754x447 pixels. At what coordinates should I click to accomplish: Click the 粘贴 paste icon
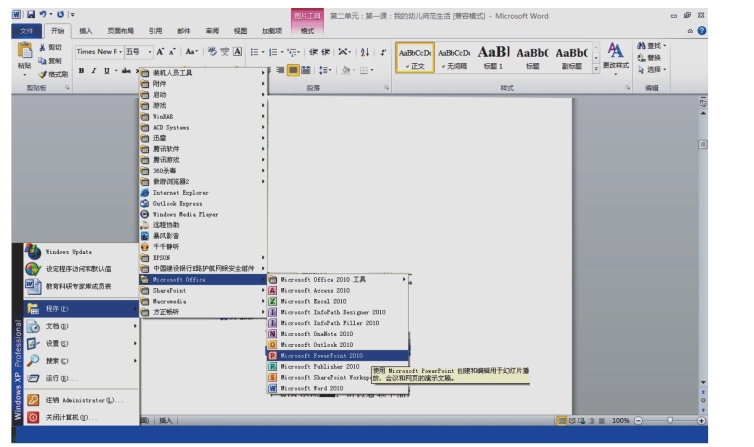pos(25,50)
